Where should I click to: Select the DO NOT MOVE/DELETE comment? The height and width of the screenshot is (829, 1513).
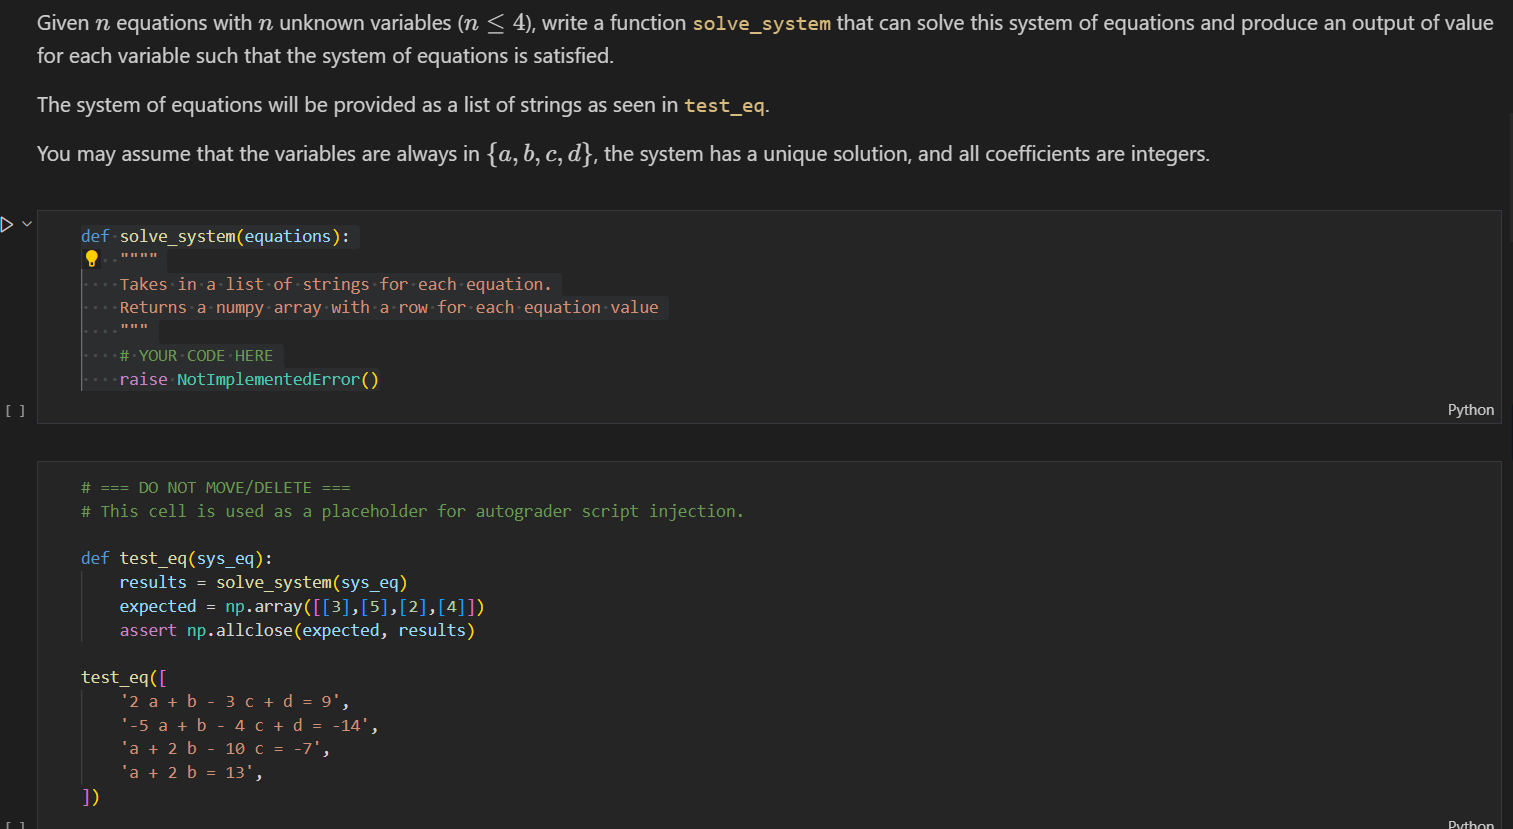tap(215, 487)
